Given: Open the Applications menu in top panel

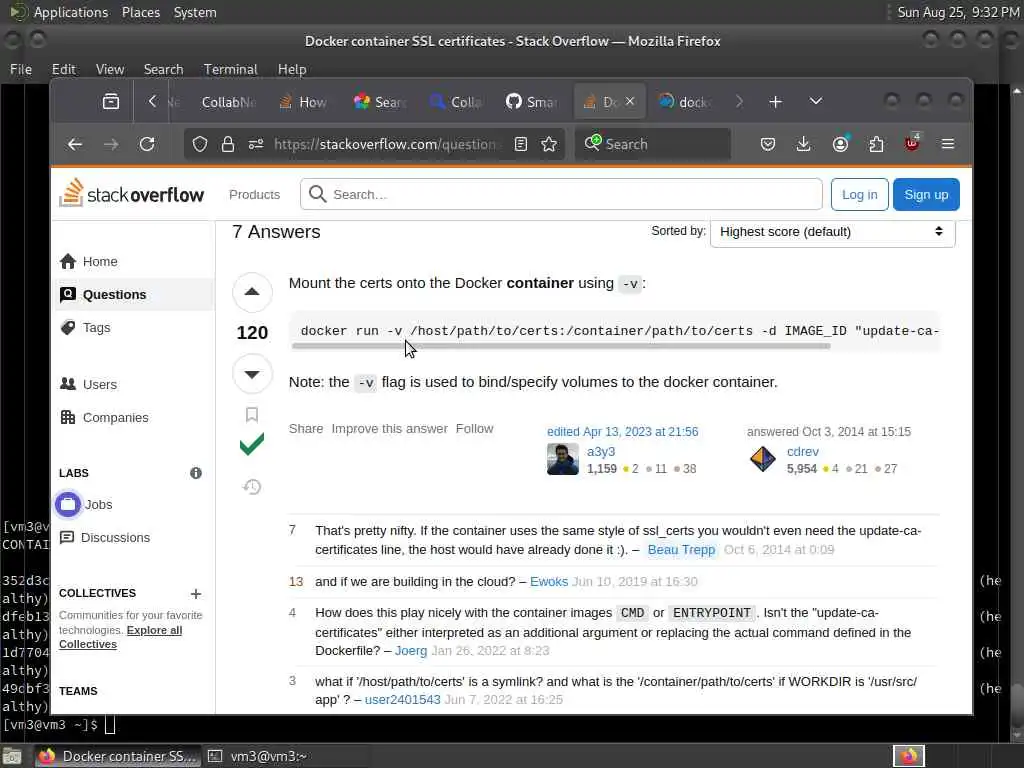Looking at the screenshot, I should pos(71,12).
